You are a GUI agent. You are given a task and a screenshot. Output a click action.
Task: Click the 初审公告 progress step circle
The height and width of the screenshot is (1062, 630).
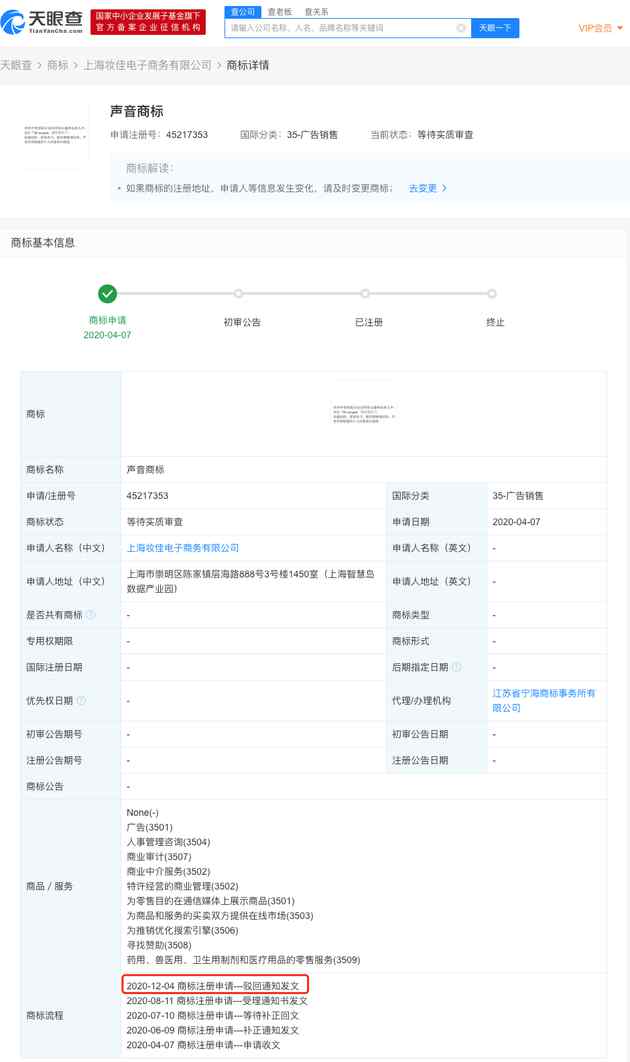click(238, 294)
